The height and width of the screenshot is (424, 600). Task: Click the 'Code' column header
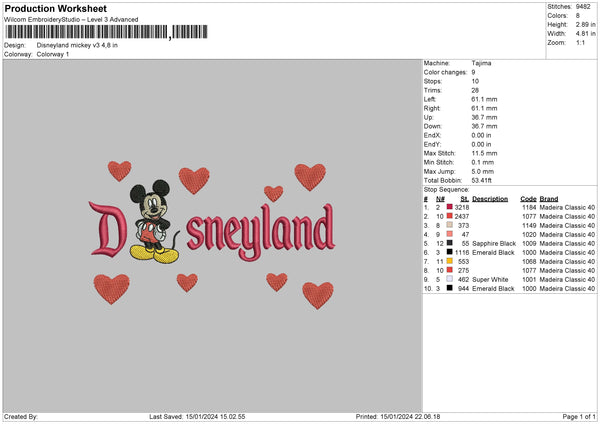point(528,199)
